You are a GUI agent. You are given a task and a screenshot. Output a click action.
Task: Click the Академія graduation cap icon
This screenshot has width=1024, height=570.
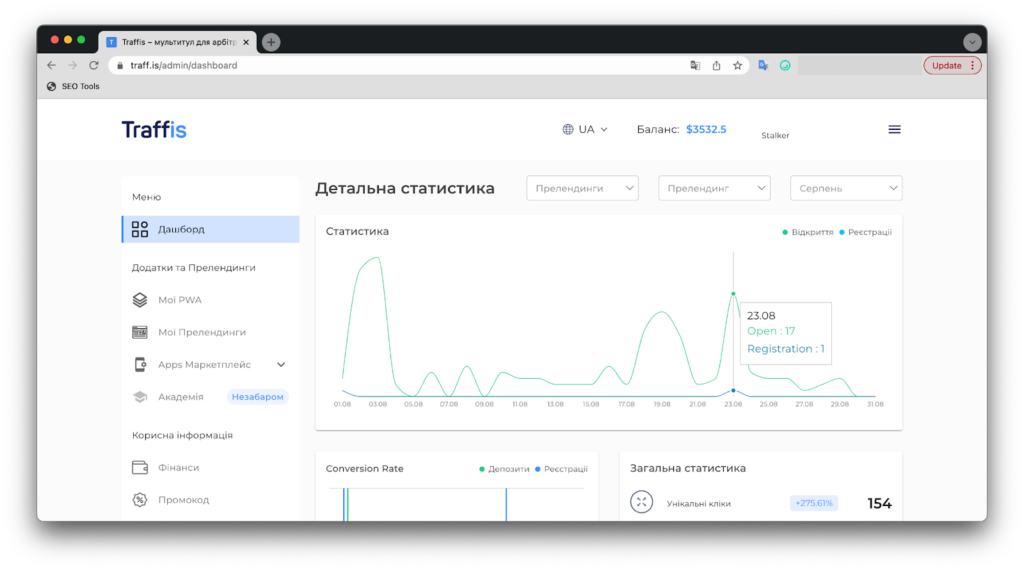point(140,397)
